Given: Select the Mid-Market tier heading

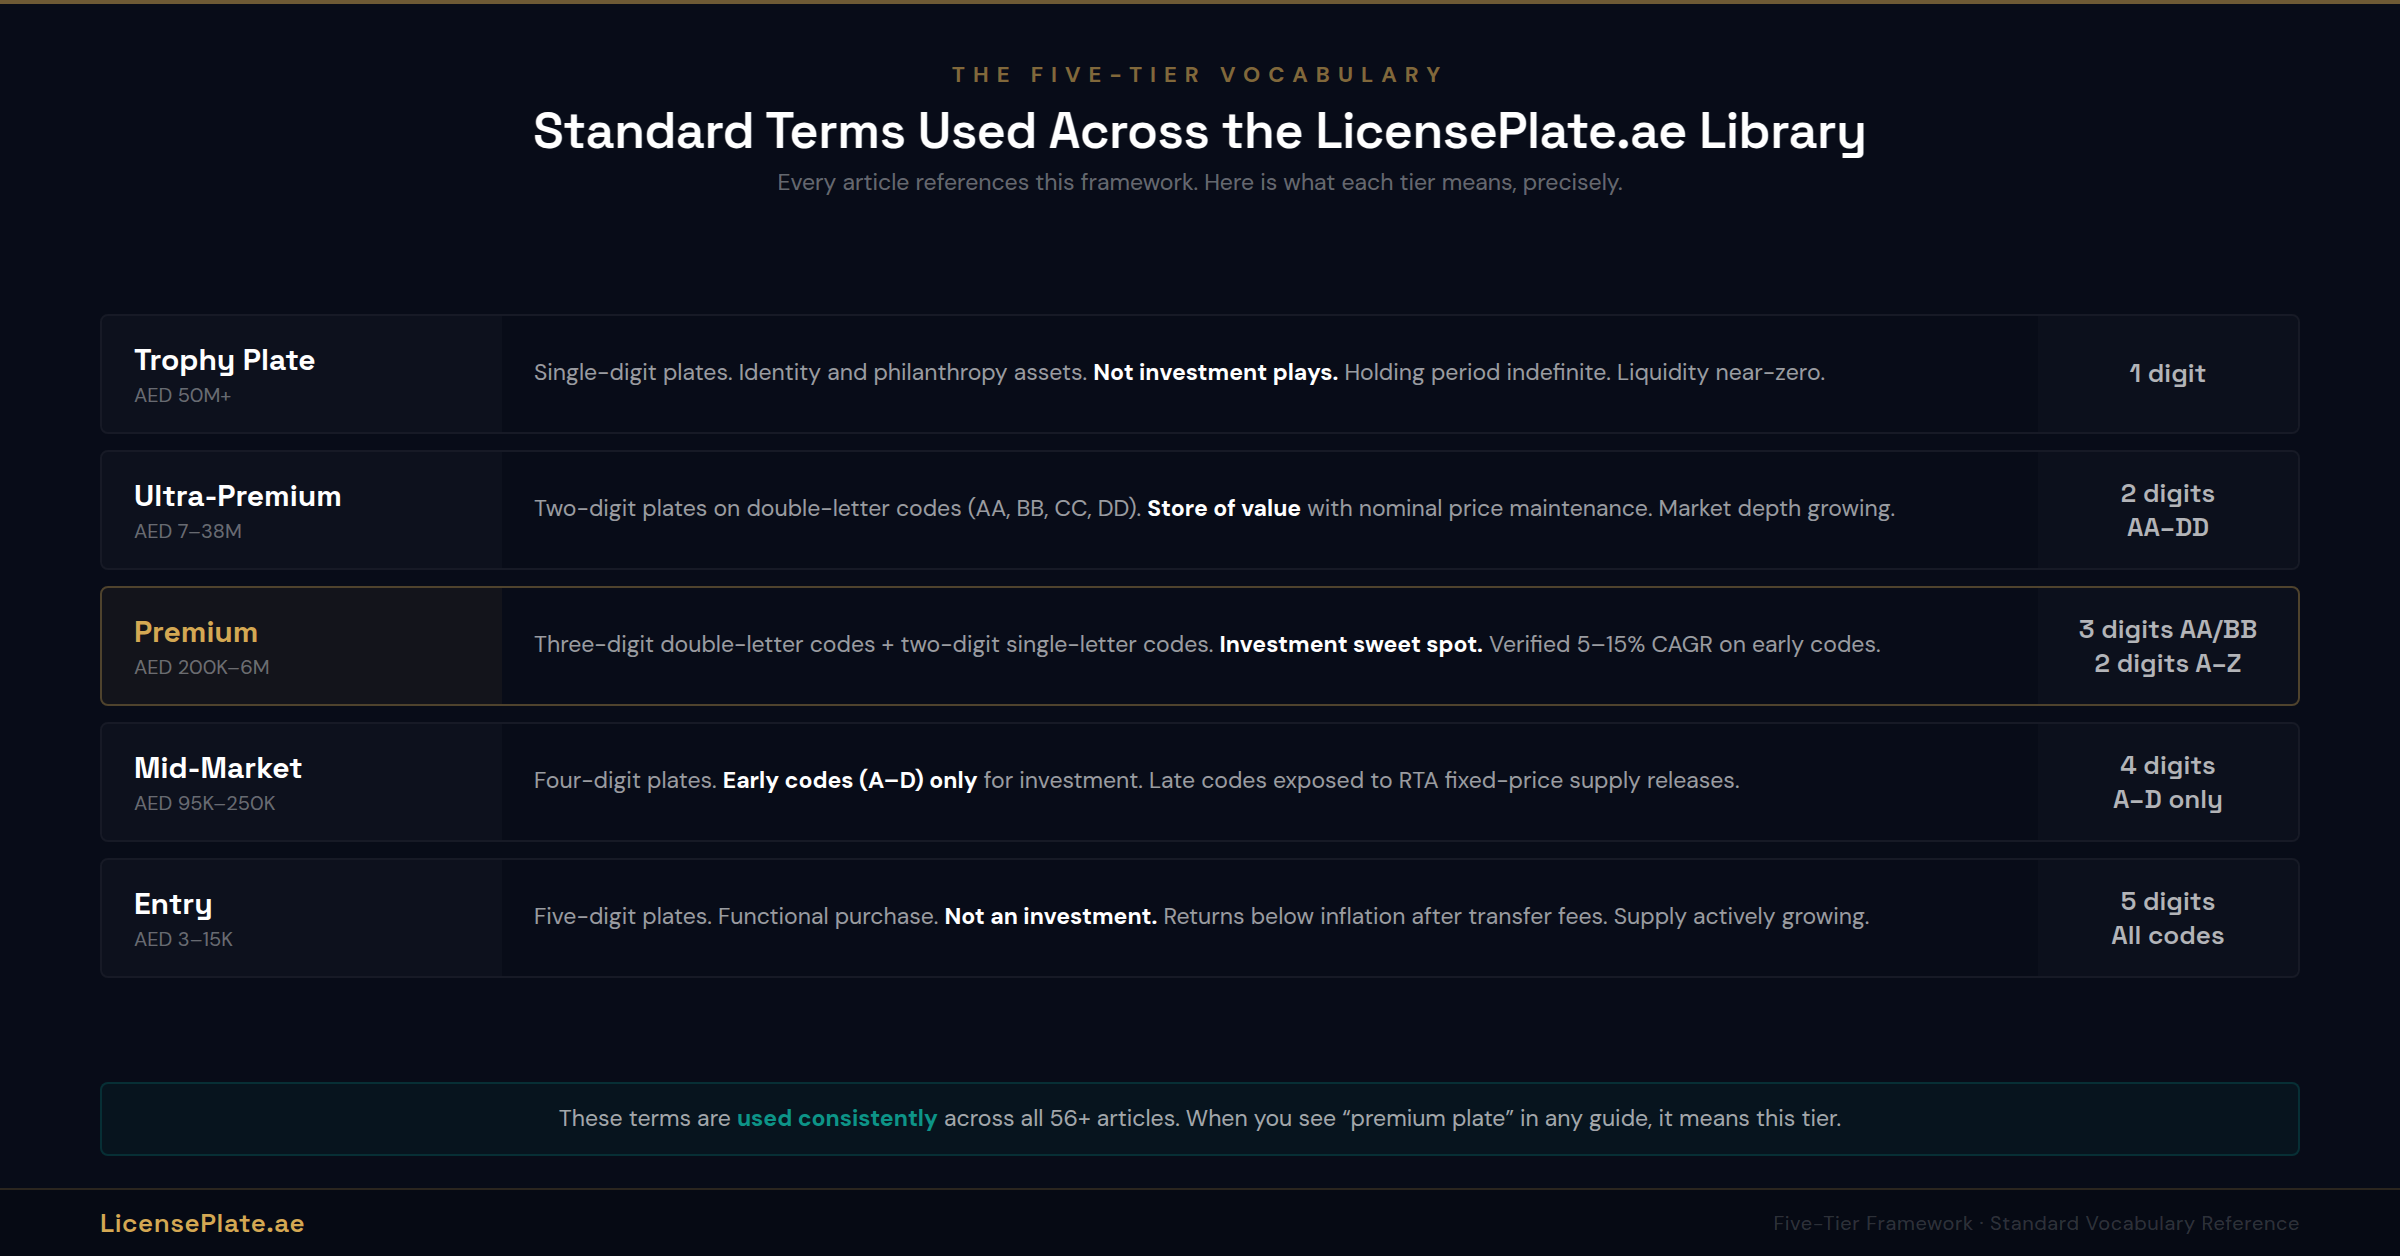Looking at the screenshot, I should (x=218, y=768).
